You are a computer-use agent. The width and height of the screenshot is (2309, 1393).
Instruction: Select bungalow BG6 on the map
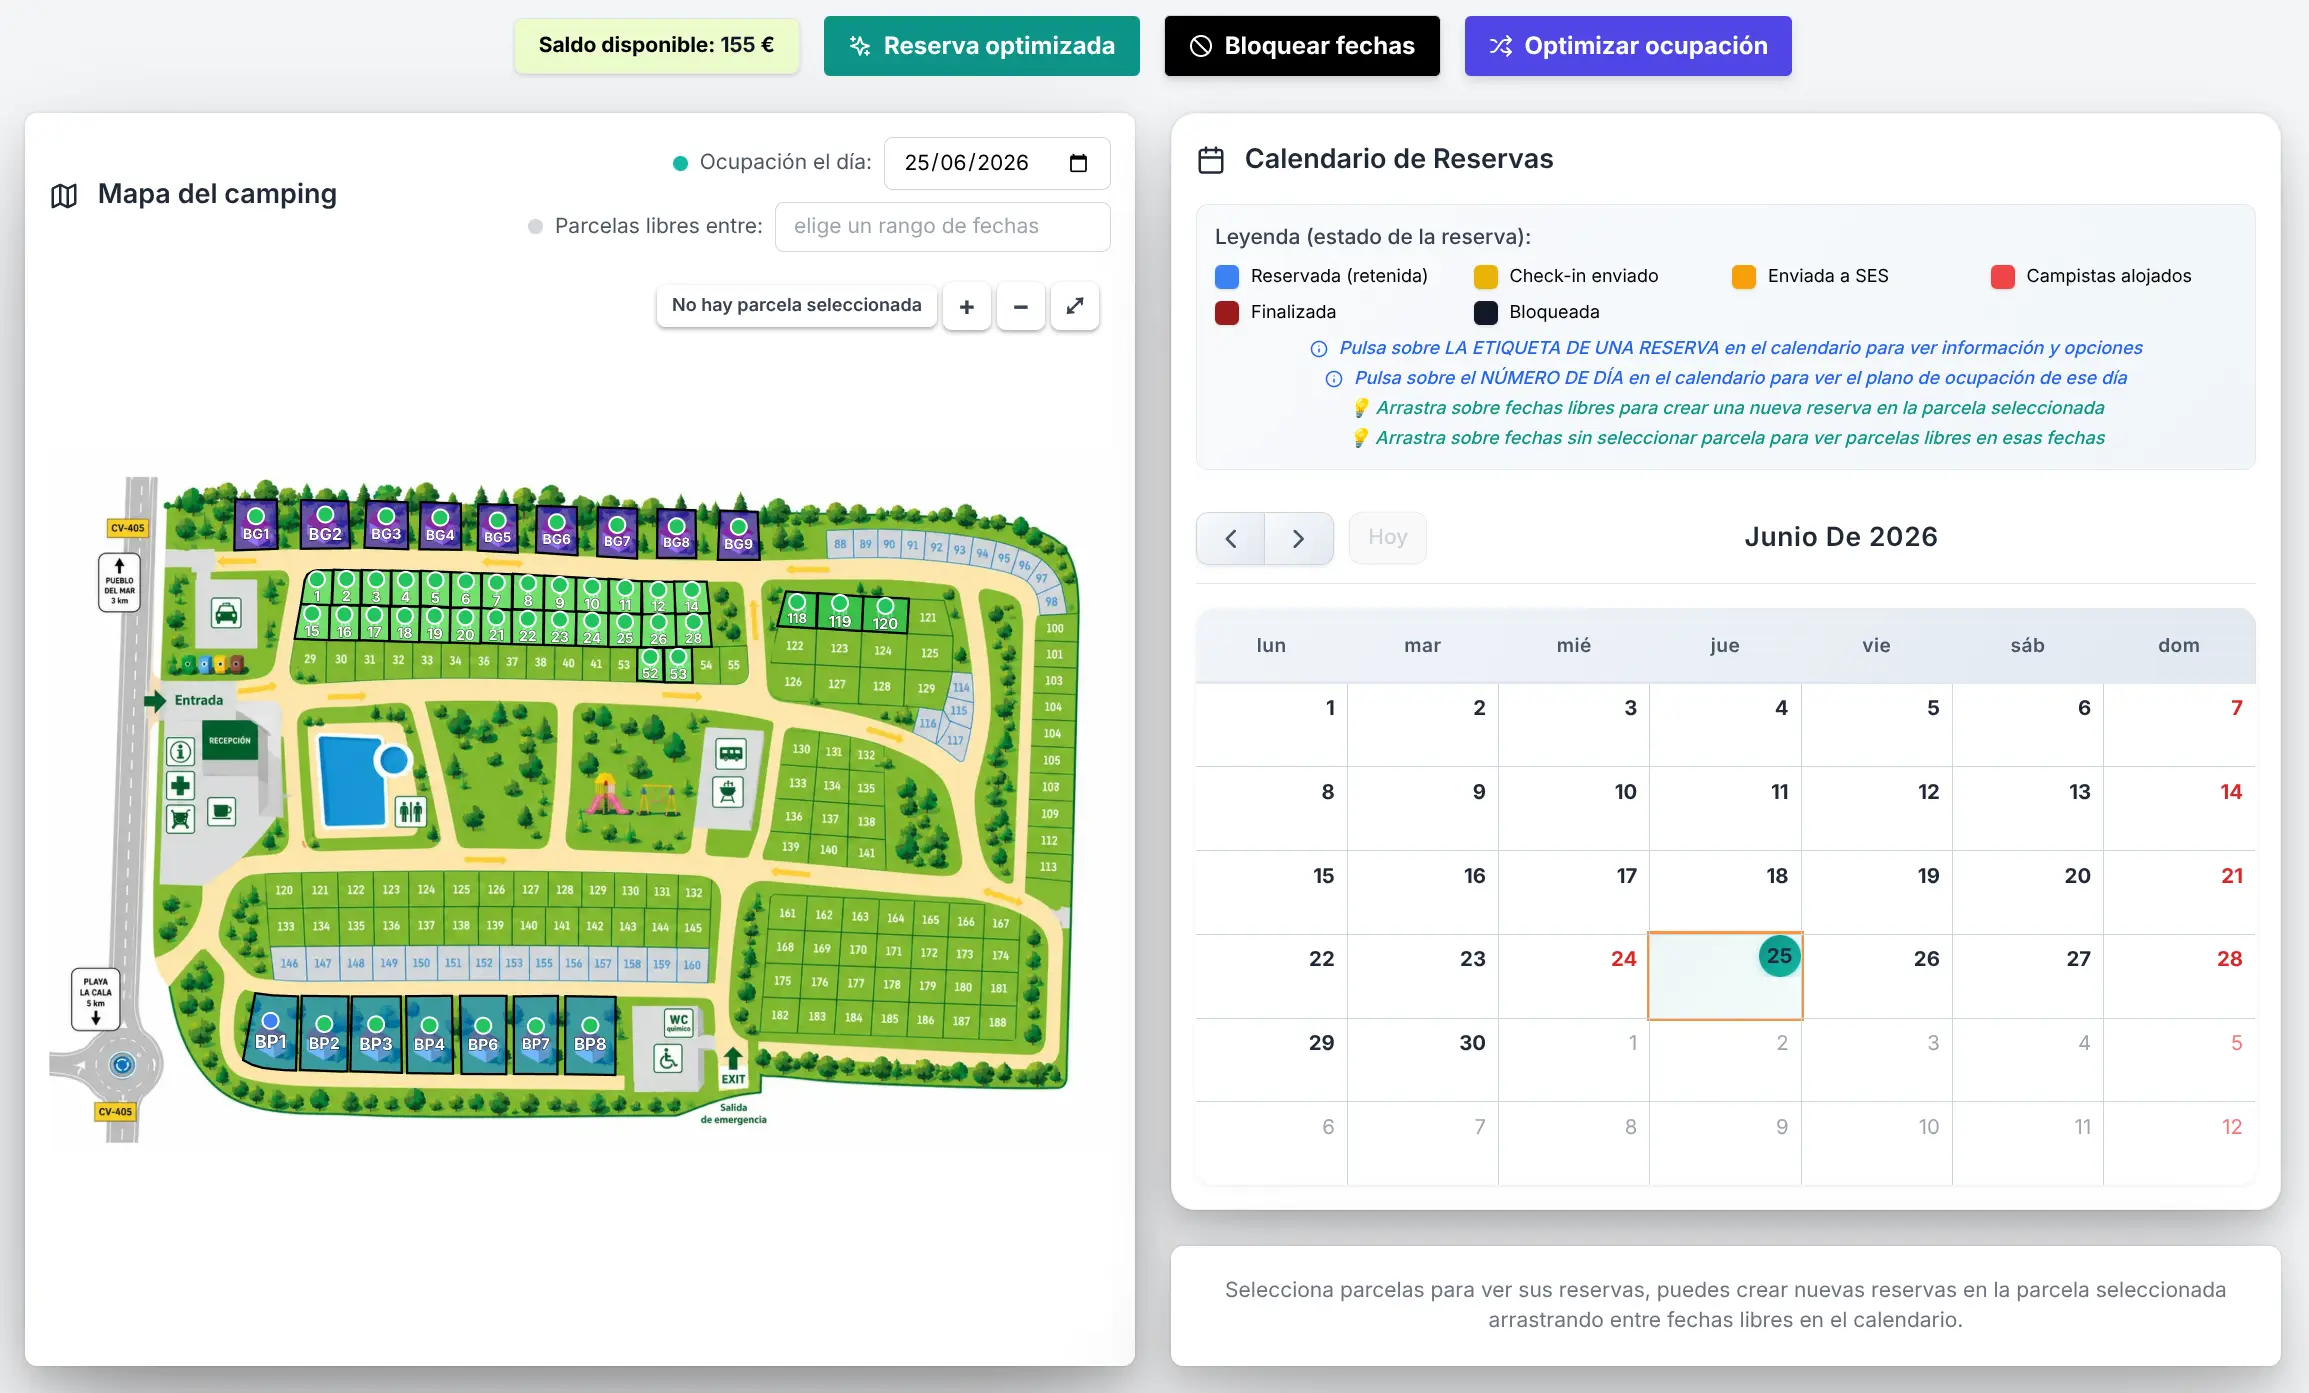(556, 530)
